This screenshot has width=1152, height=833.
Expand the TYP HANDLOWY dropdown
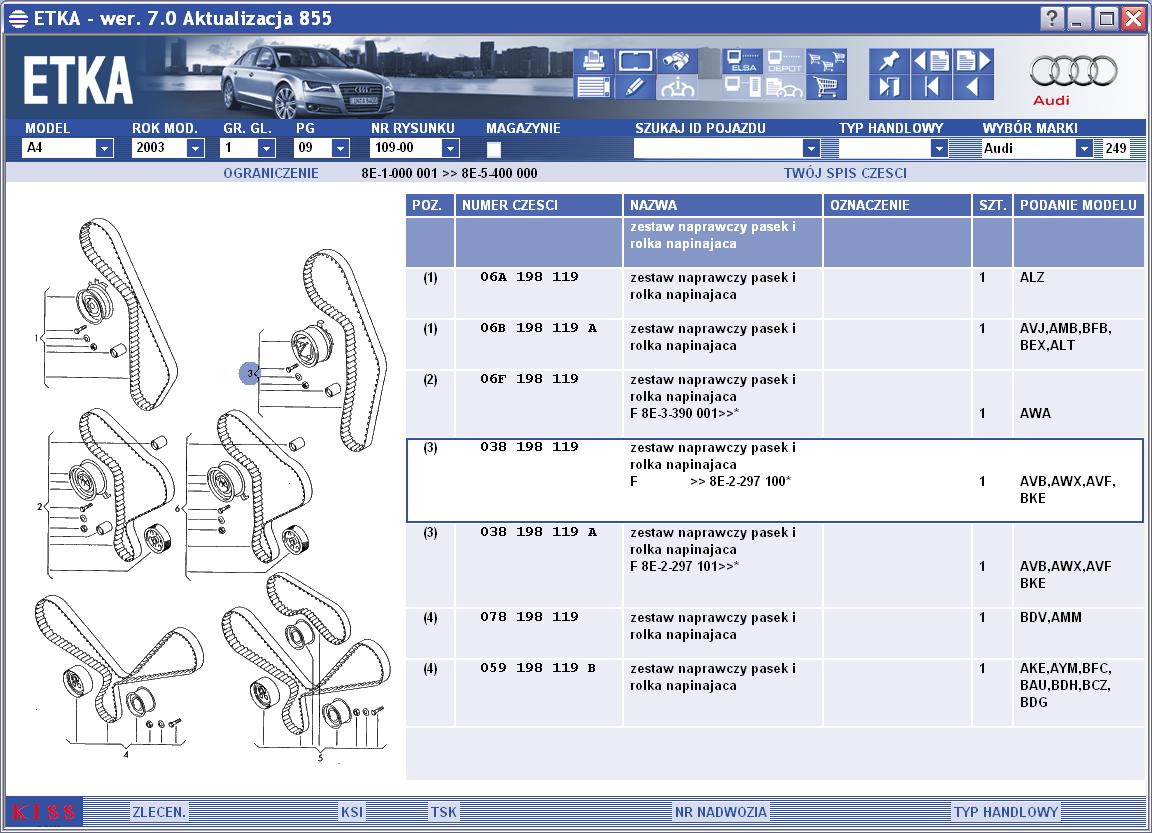click(x=938, y=148)
